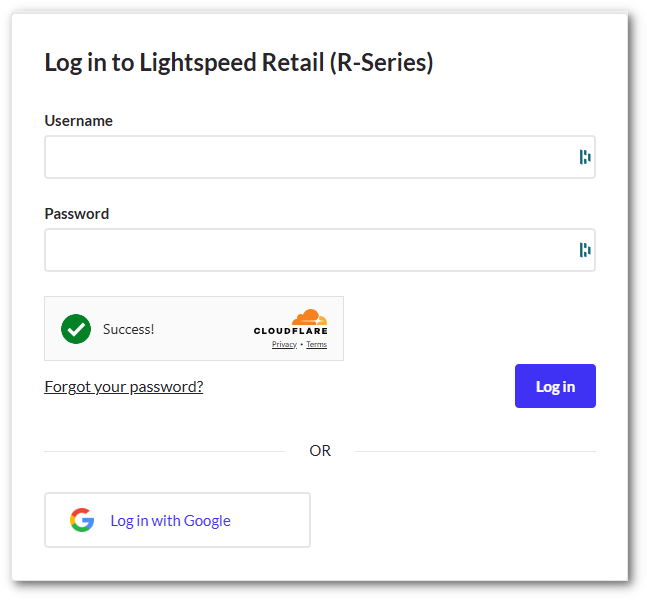Click the CLOUDFLARE wordmark text
This screenshot has height=600, width=647.
290,331
